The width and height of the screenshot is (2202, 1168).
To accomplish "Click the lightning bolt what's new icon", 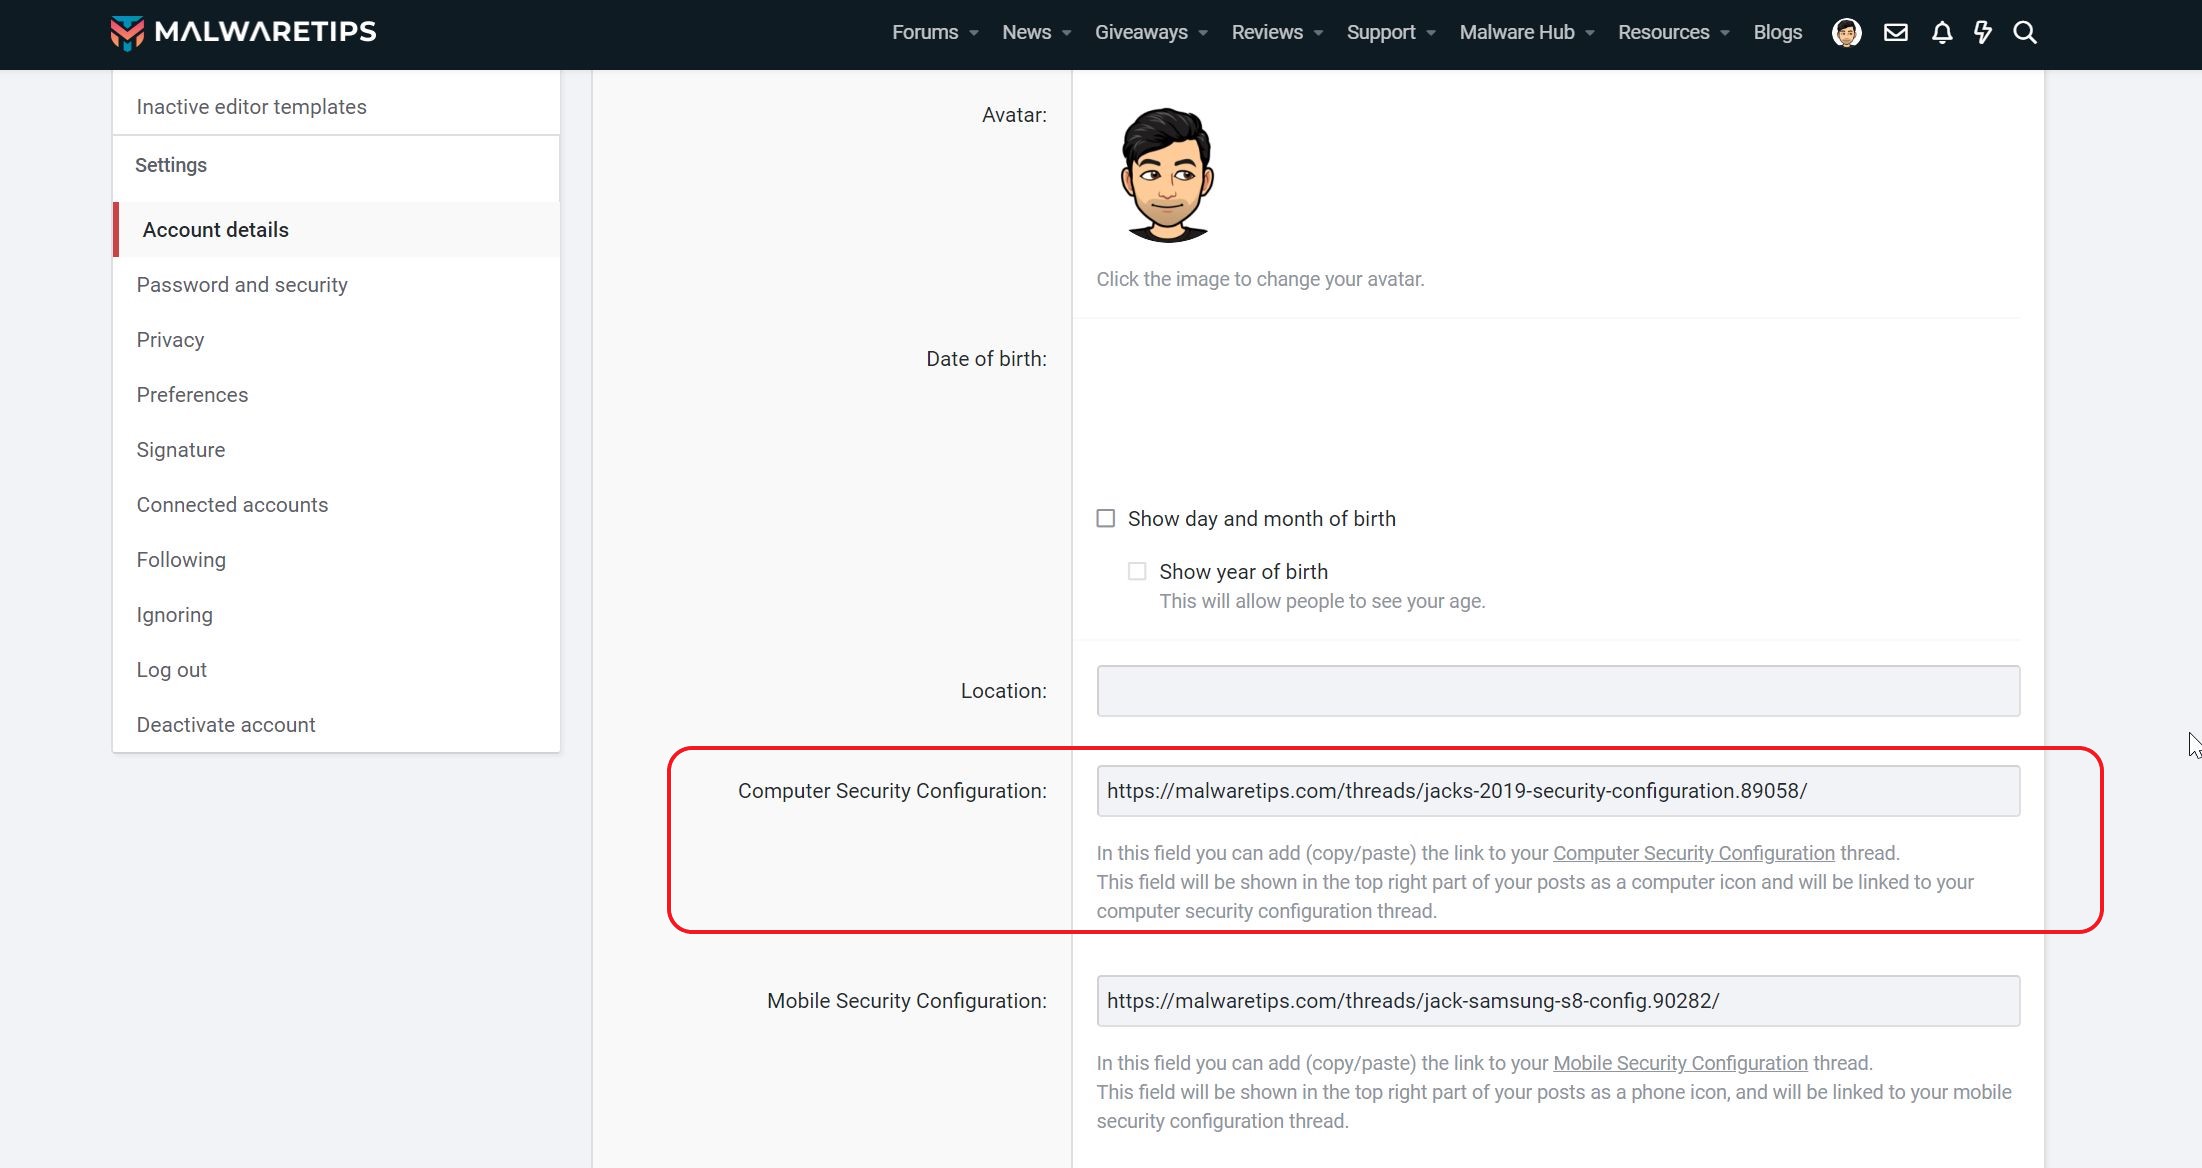I will click(x=1982, y=33).
